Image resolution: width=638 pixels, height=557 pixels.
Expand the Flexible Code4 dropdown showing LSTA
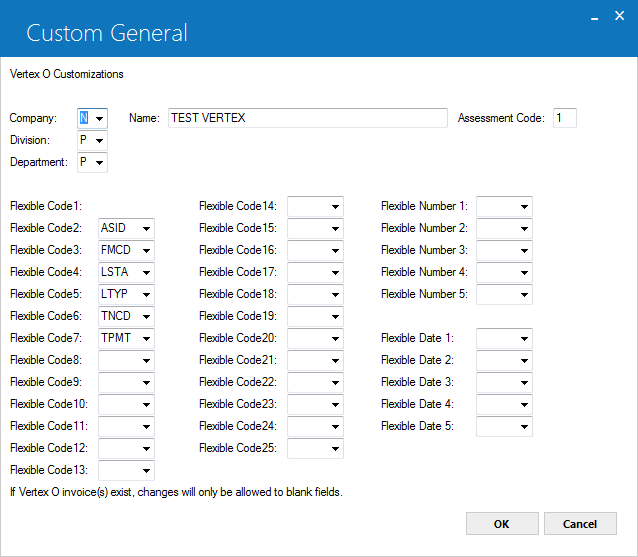click(x=126, y=272)
